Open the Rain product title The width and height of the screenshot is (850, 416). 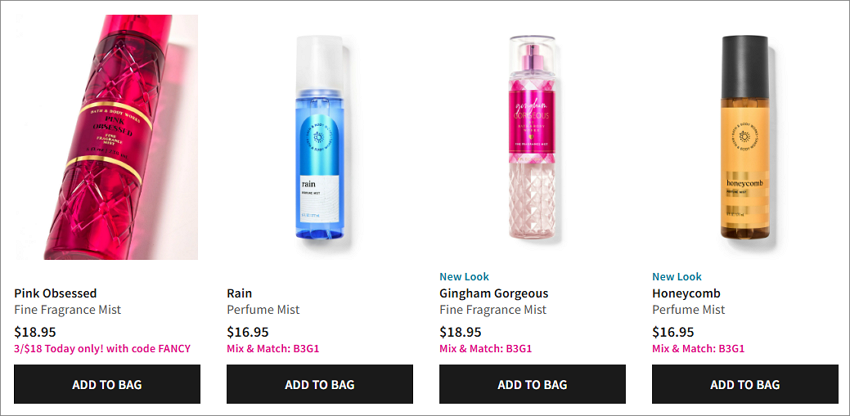239,293
